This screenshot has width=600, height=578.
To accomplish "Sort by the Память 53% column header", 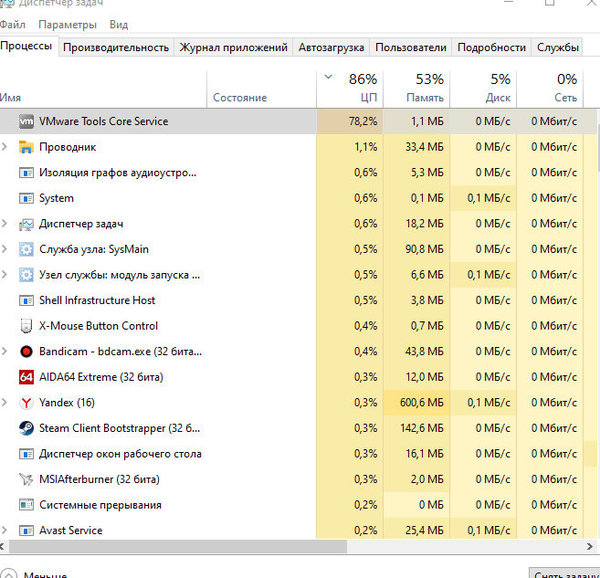I will [416, 90].
